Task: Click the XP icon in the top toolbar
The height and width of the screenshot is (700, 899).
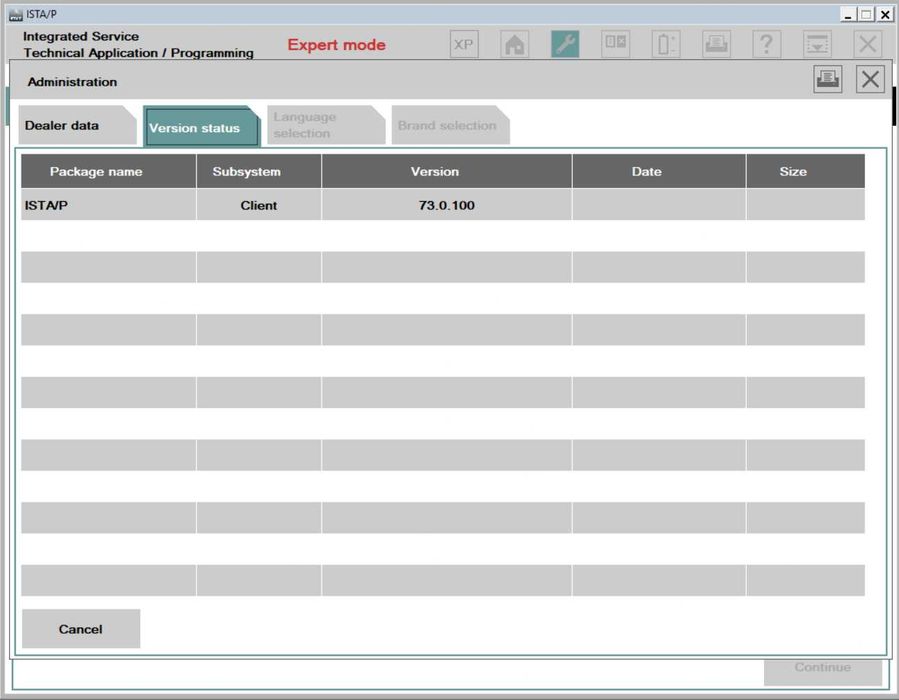Action: 464,44
